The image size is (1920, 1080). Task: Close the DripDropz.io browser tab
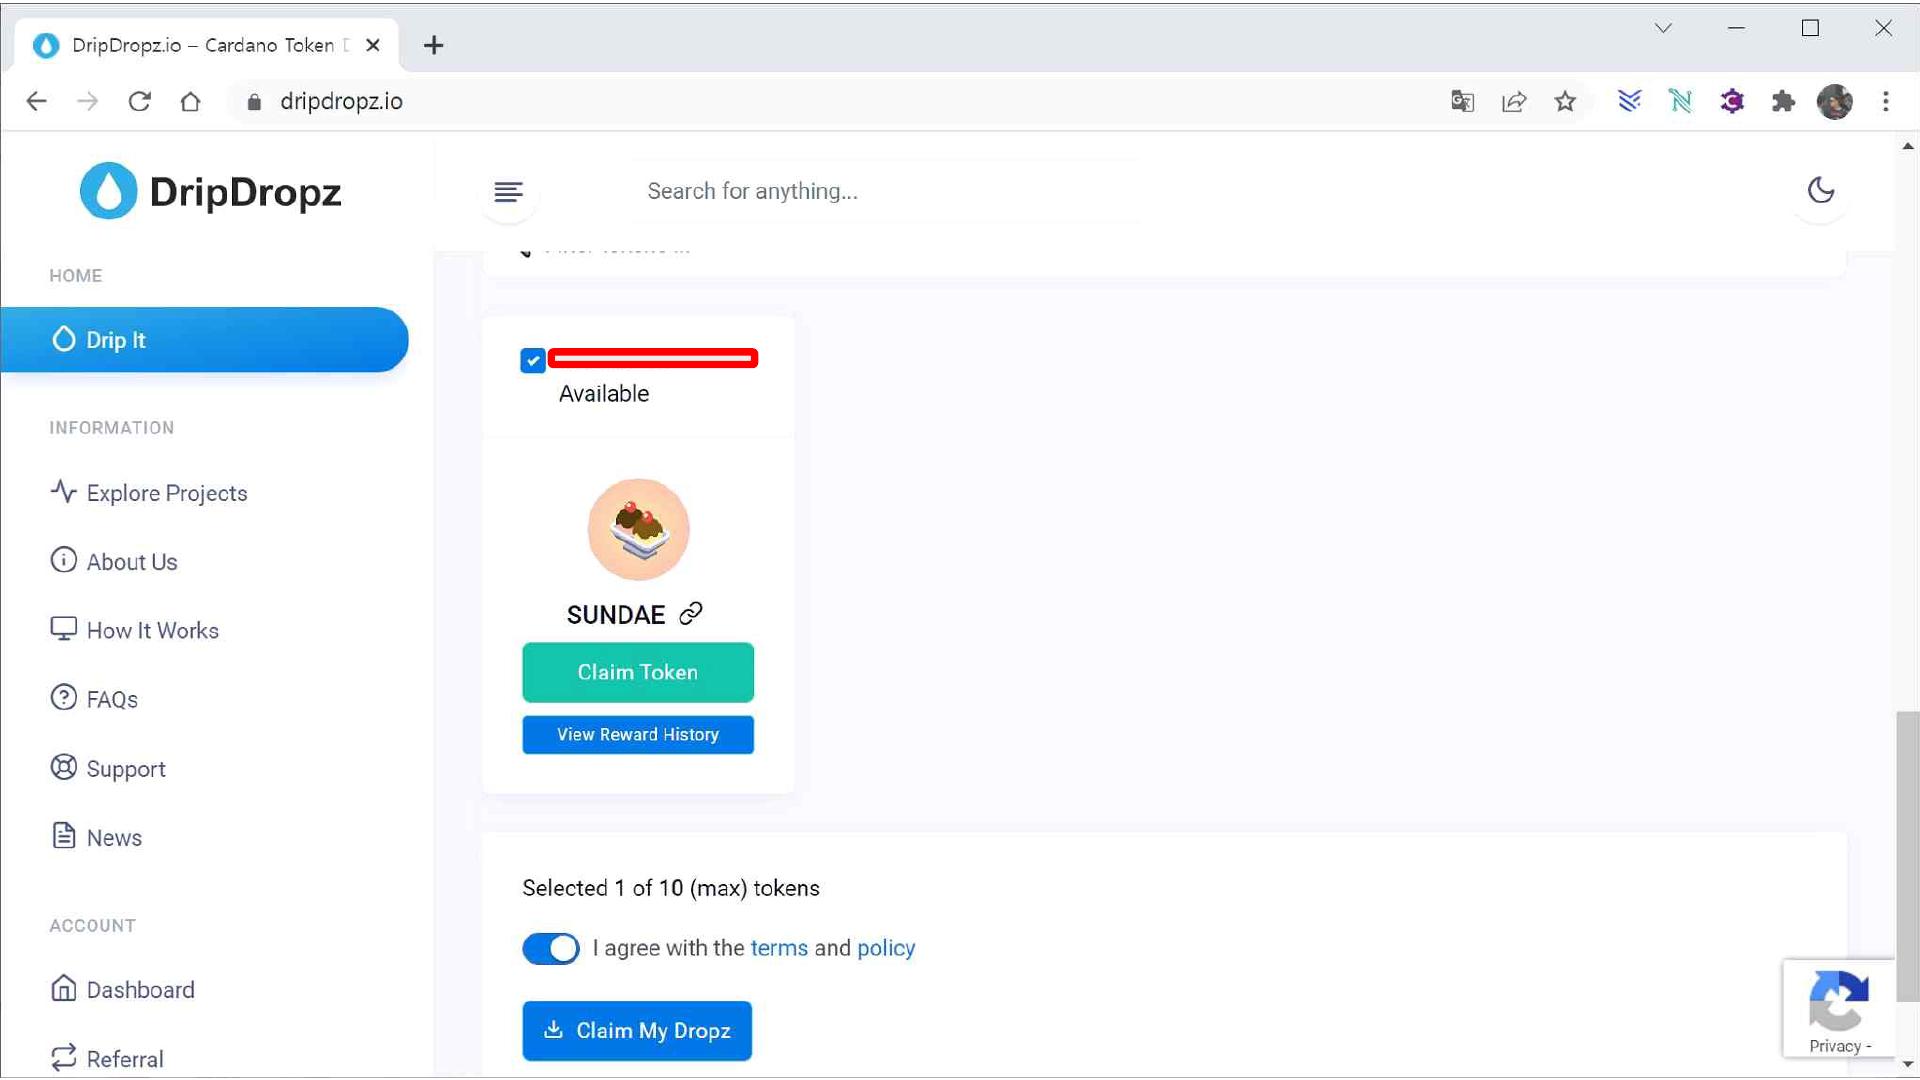point(373,45)
